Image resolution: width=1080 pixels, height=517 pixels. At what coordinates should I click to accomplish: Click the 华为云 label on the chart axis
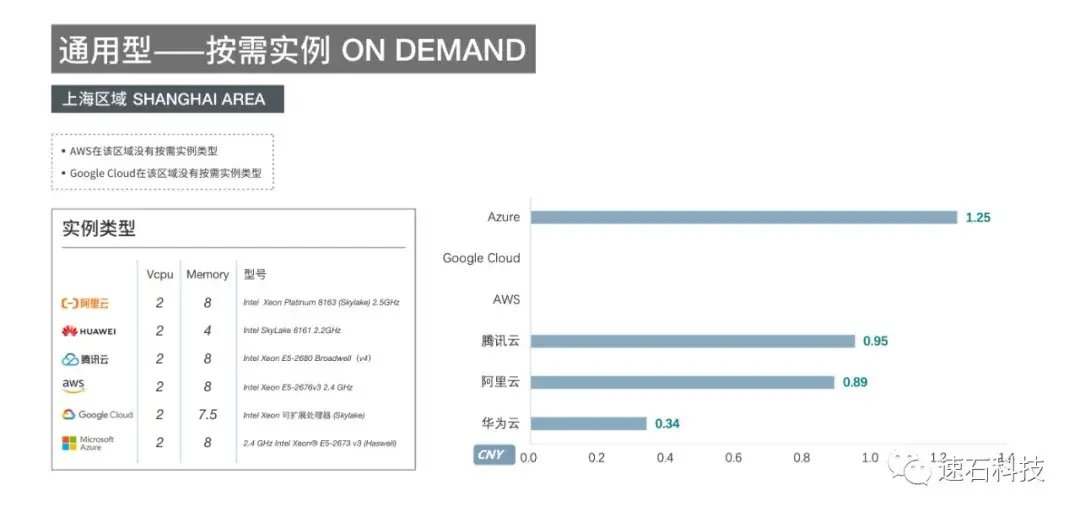point(500,424)
